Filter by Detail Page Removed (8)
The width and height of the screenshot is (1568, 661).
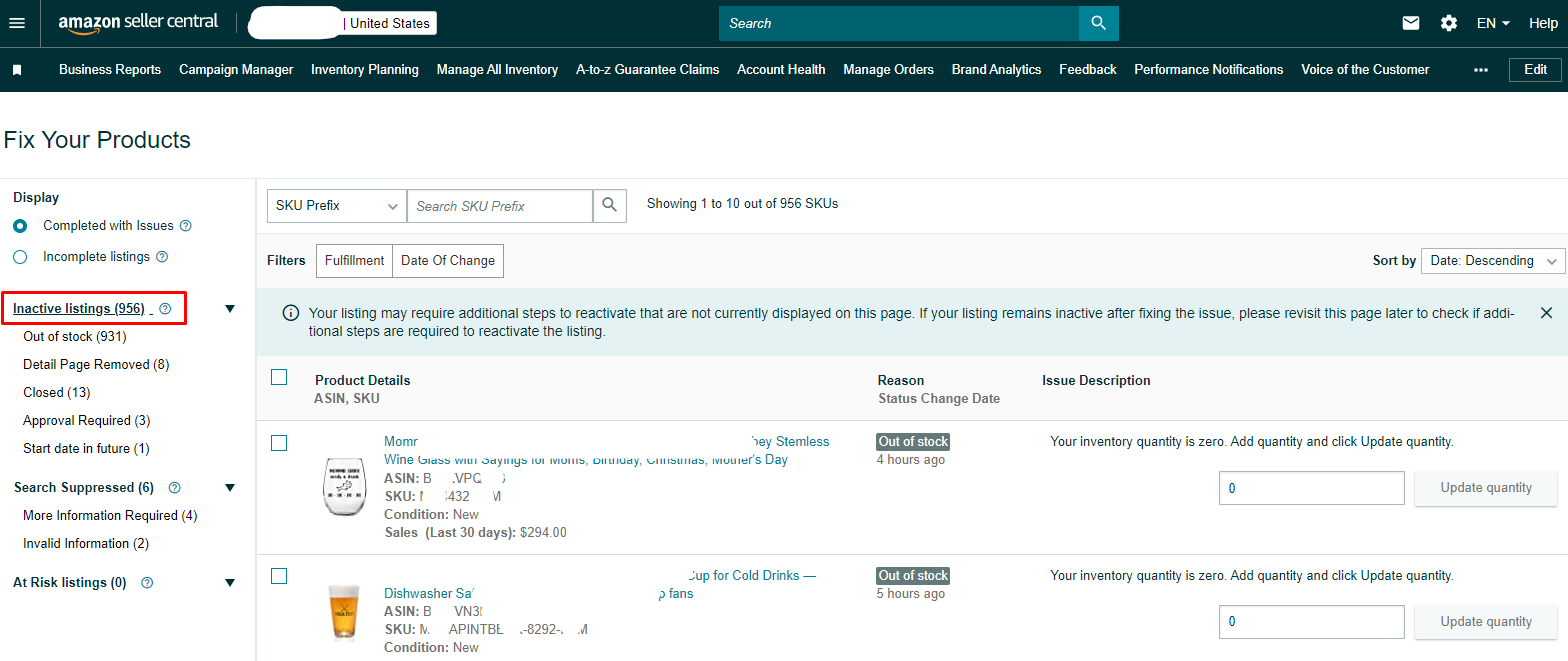coord(96,365)
